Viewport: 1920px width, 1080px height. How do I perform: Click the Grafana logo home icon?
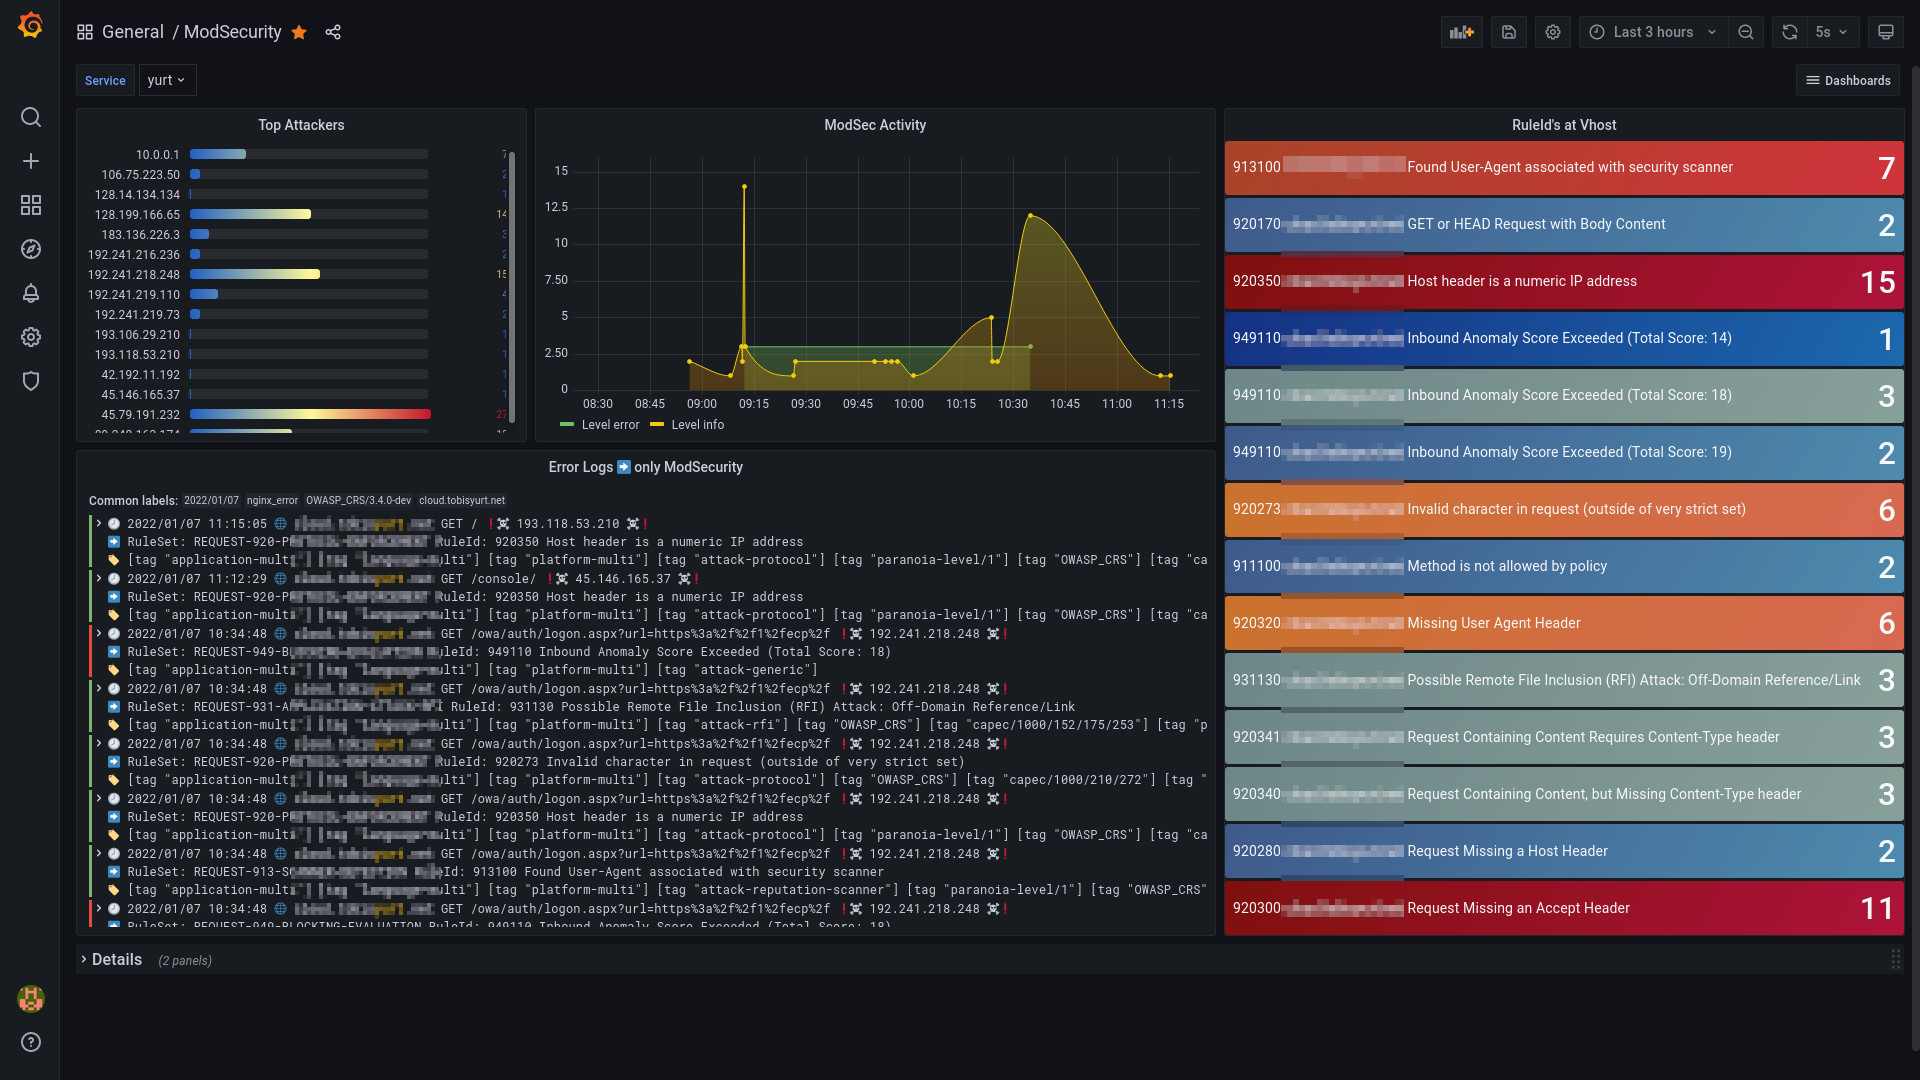pyautogui.click(x=30, y=26)
